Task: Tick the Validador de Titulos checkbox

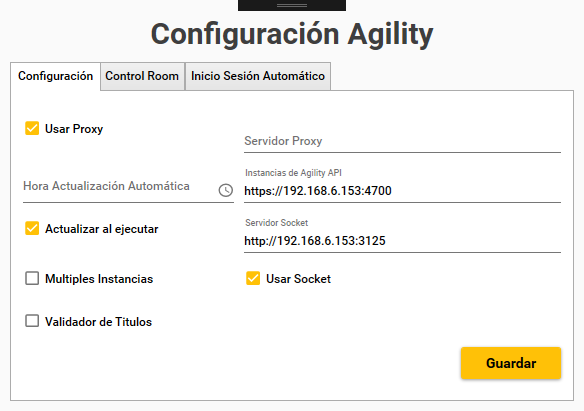Action: coord(32,321)
